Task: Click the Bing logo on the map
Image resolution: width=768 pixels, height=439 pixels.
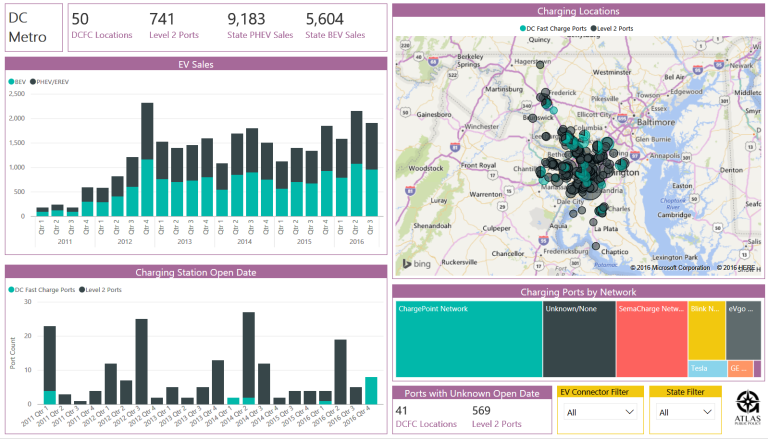Action: [x=416, y=264]
